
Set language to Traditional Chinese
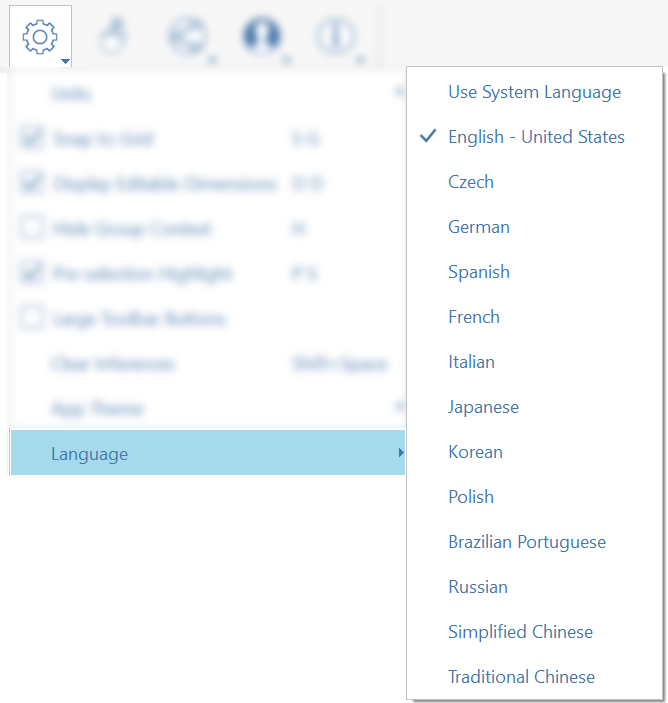[x=521, y=677]
